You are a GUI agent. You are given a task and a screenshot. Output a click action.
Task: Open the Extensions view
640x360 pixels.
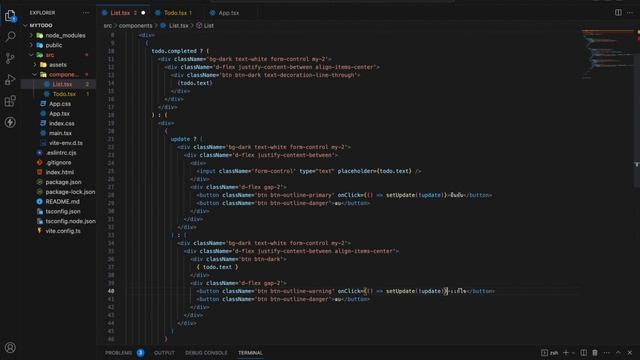pos(10,101)
